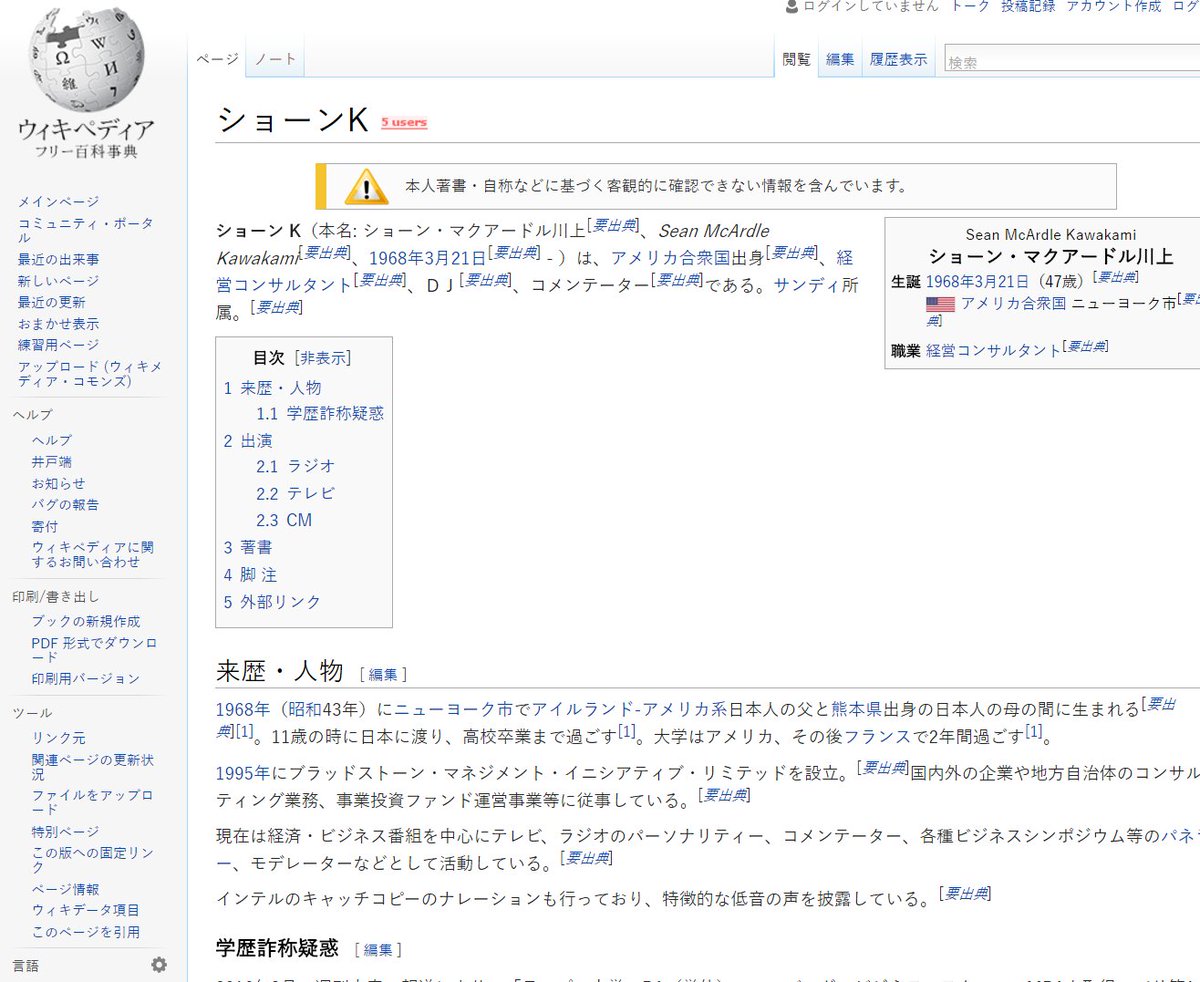Open リンク元 tool link
This screenshot has height=982, width=1200.
[x=59, y=738]
